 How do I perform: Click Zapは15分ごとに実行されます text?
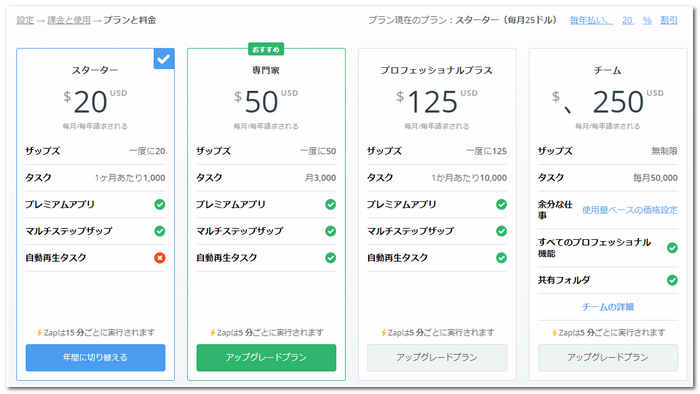click(x=99, y=333)
